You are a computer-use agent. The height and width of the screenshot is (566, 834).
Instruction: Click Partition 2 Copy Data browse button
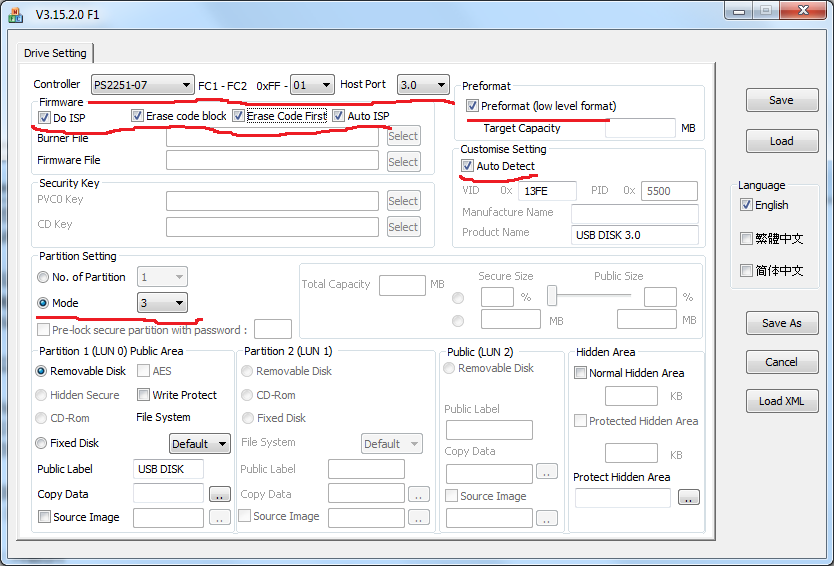pyautogui.click(x=419, y=494)
